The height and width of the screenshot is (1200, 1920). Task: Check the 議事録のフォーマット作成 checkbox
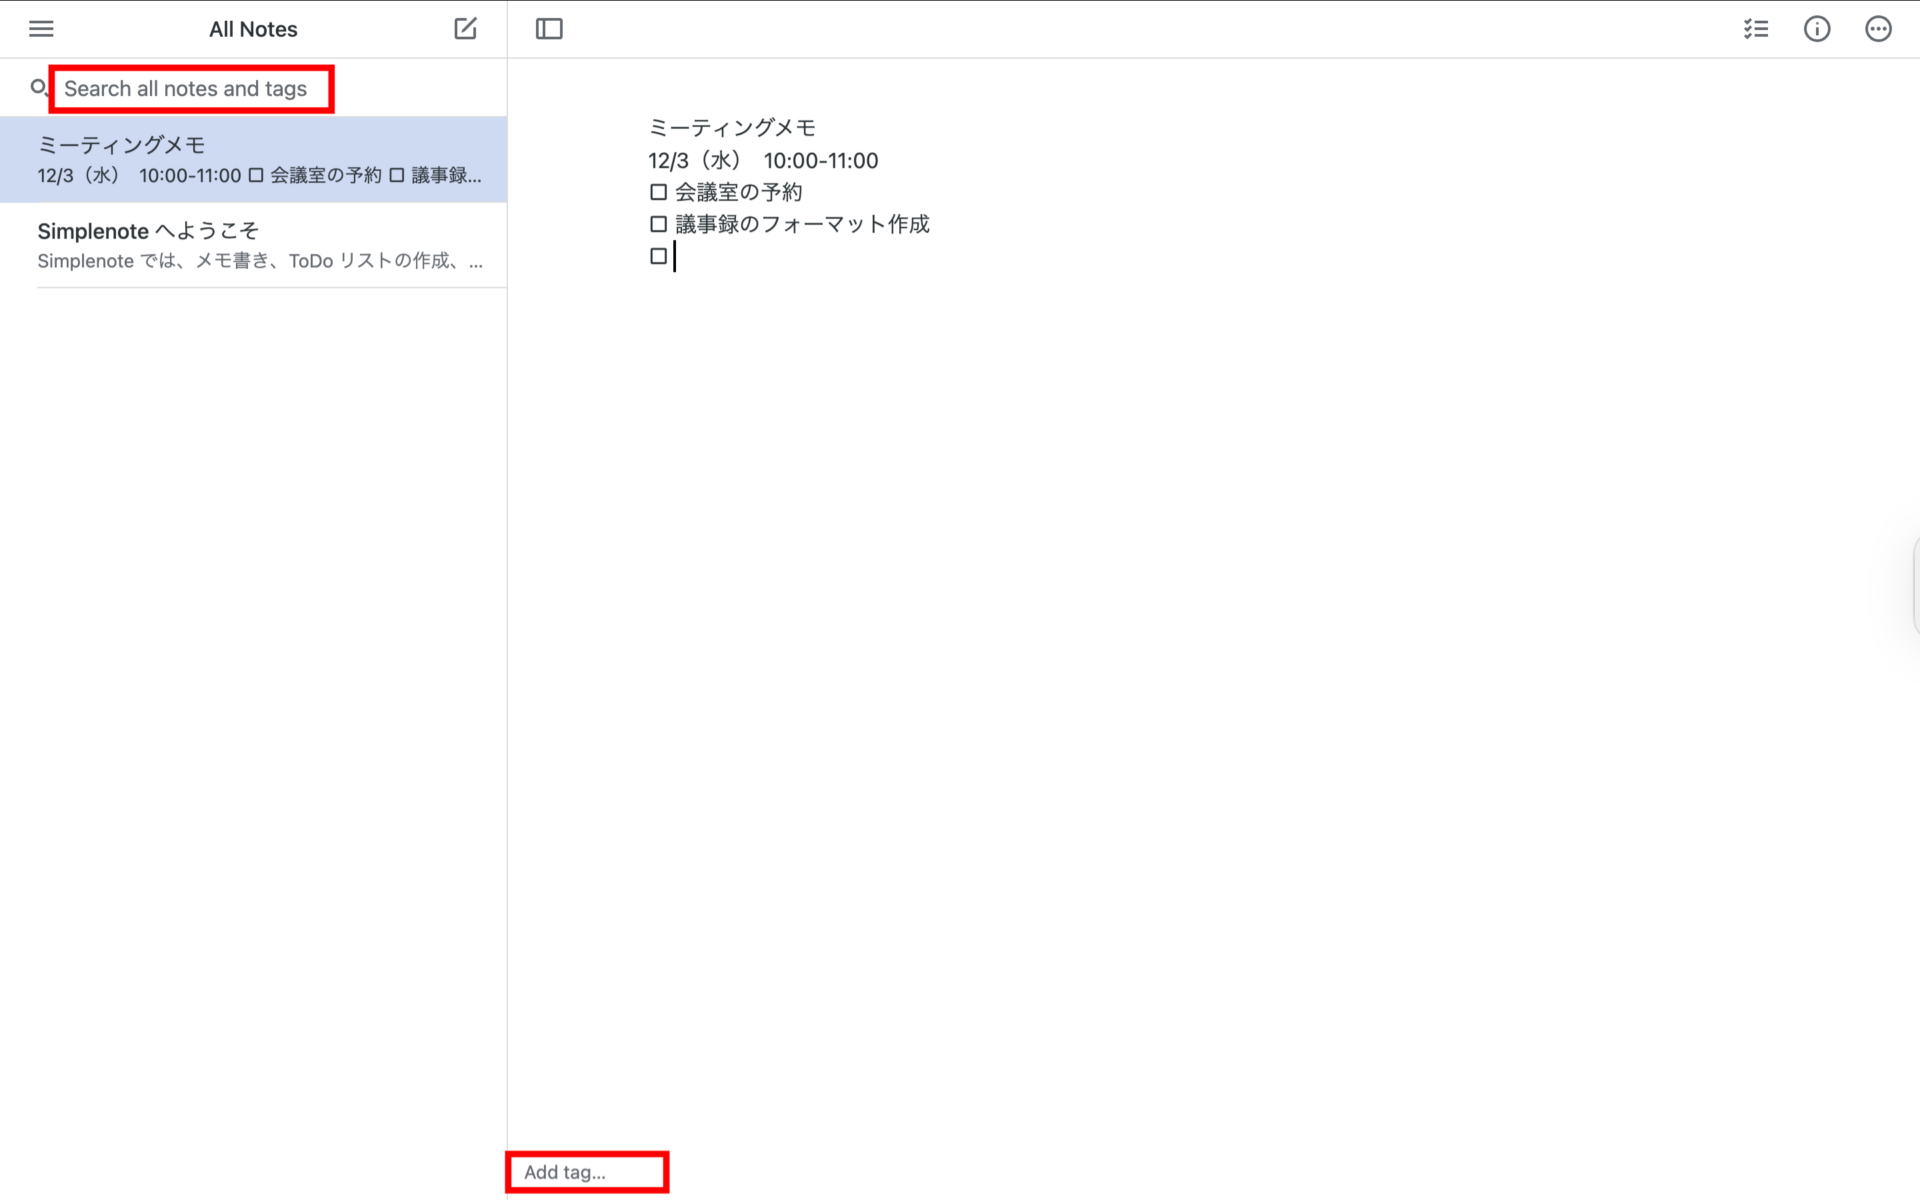pyautogui.click(x=659, y=223)
